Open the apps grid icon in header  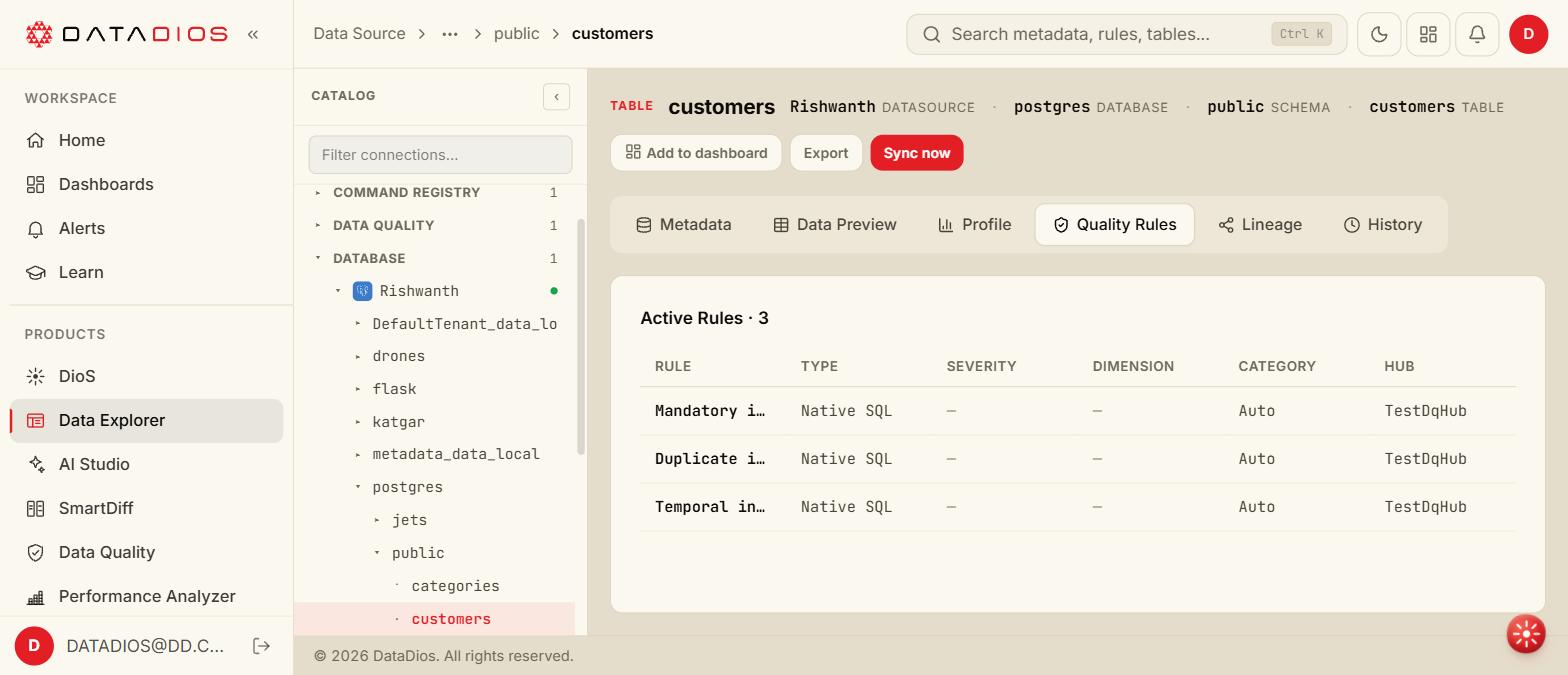(x=1428, y=34)
